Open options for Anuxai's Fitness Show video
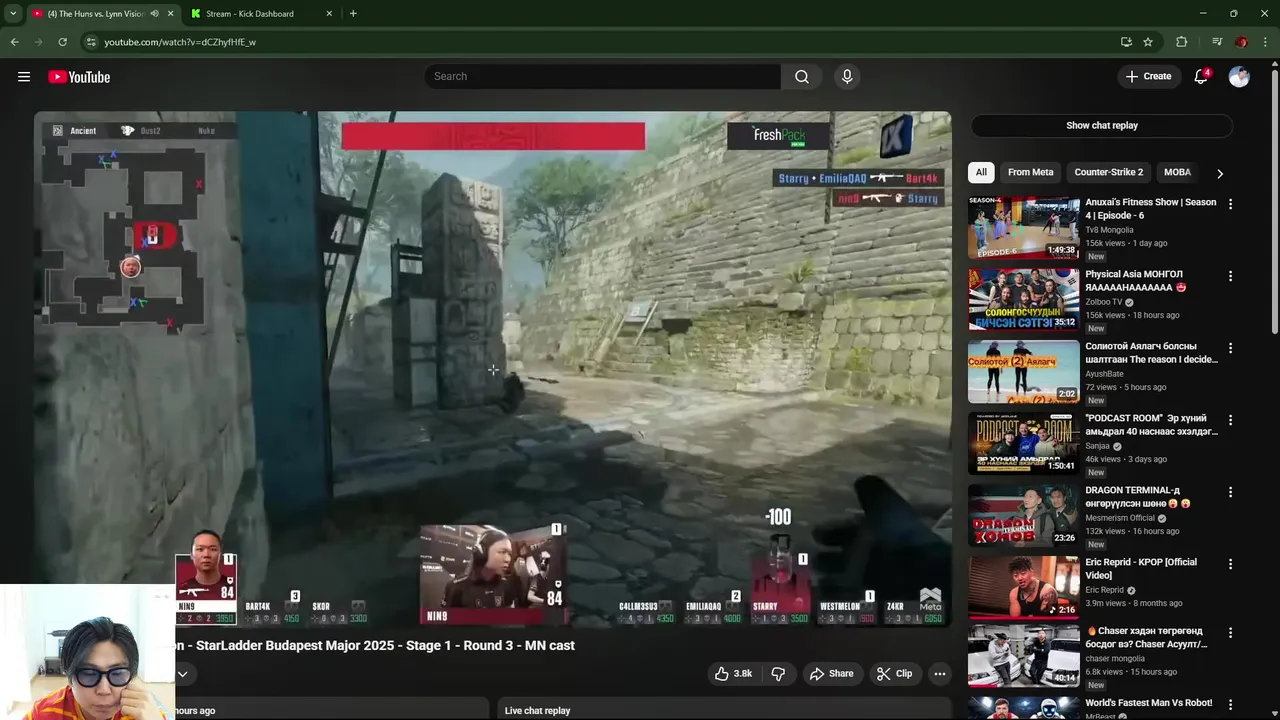 click(1230, 203)
